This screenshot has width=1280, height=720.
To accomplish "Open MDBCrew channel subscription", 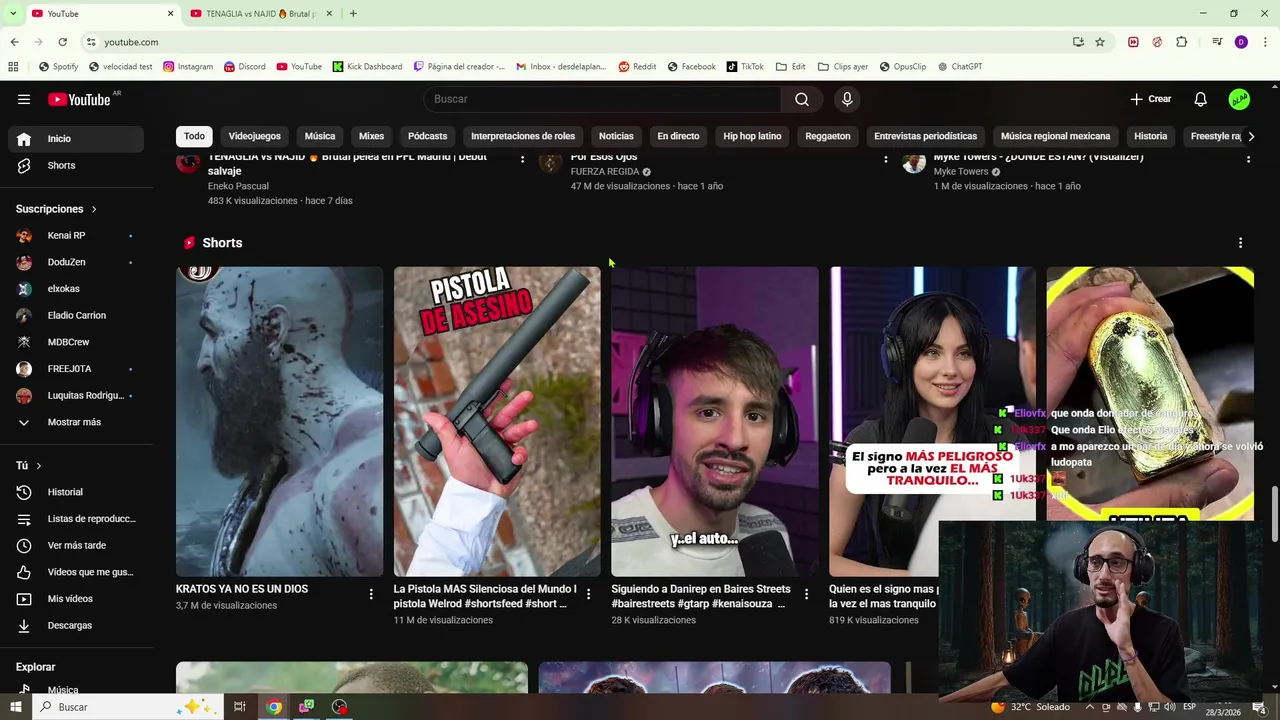I will (76, 342).
